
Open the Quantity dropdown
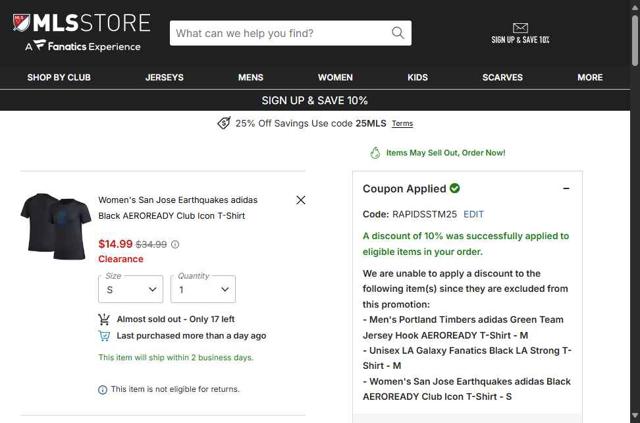pyautogui.click(x=203, y=289)
